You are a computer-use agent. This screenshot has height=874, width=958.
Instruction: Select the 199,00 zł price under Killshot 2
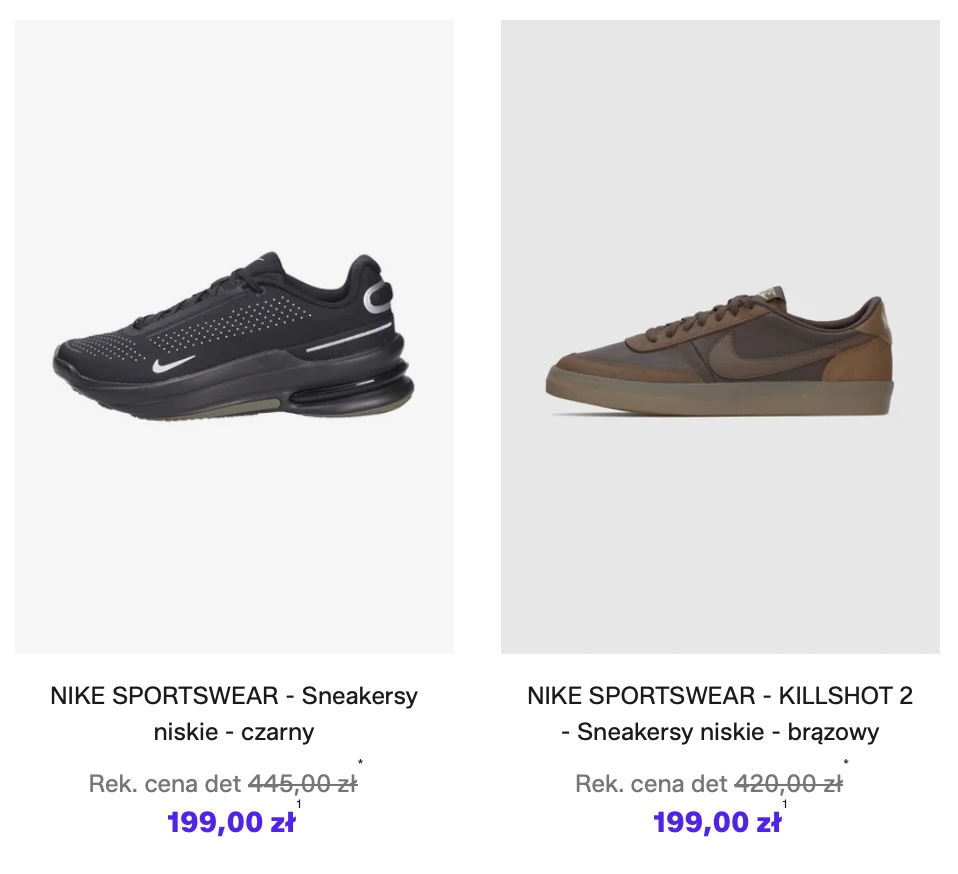(717, 823)
